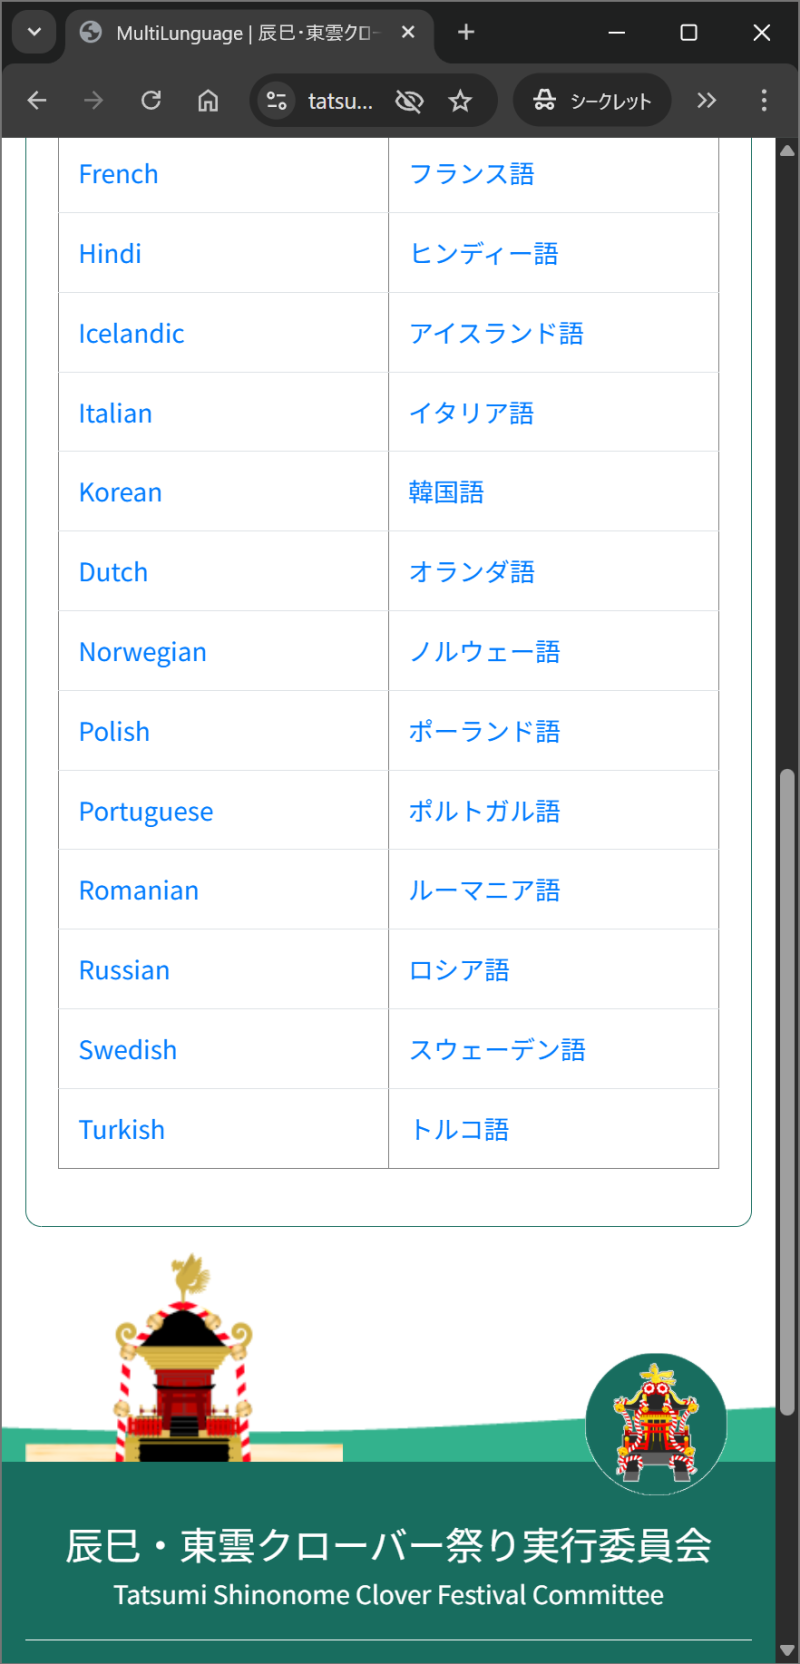The height and width of the screenshot is (1664, 800).
Task: Expand the tab search dropdown
Action: pos(34,32)
